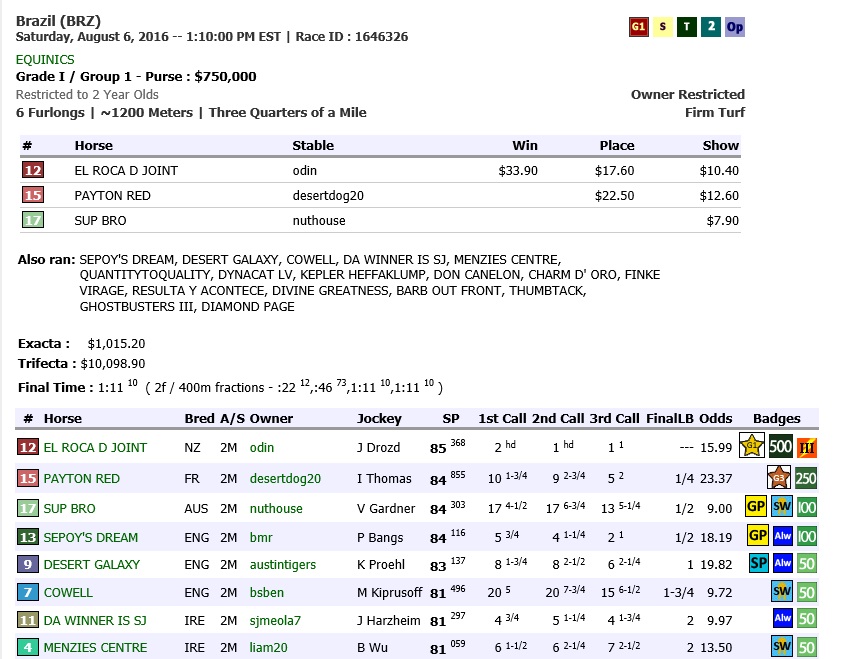View owner desertdog20's stable page

285,478
